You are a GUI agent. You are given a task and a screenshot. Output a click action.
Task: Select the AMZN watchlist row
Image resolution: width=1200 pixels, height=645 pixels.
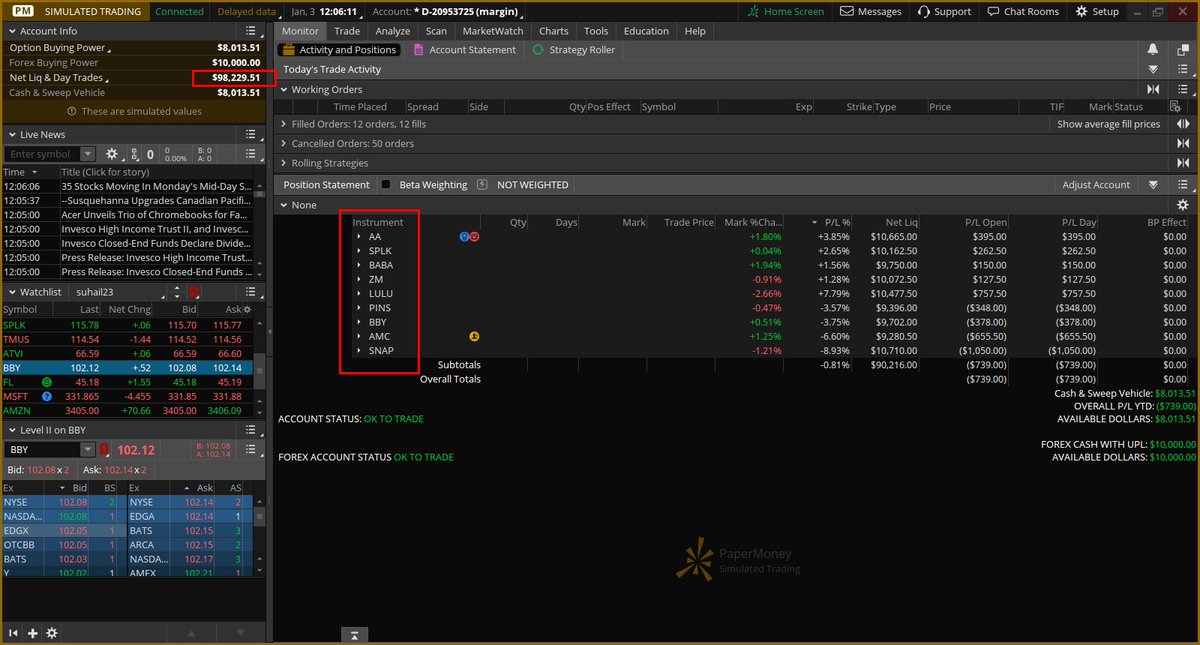click(x=126, y=410)
